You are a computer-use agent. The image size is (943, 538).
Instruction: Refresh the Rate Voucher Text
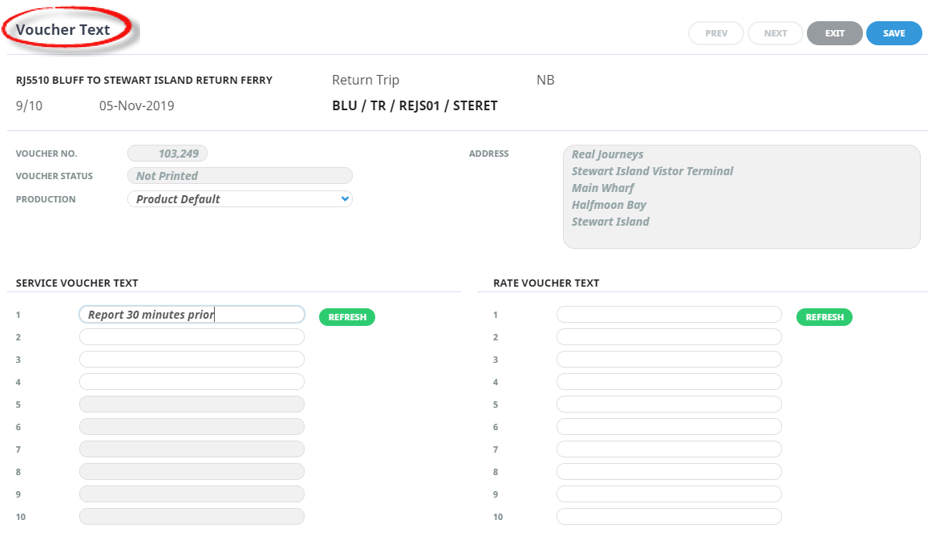(x=824, y=317)
